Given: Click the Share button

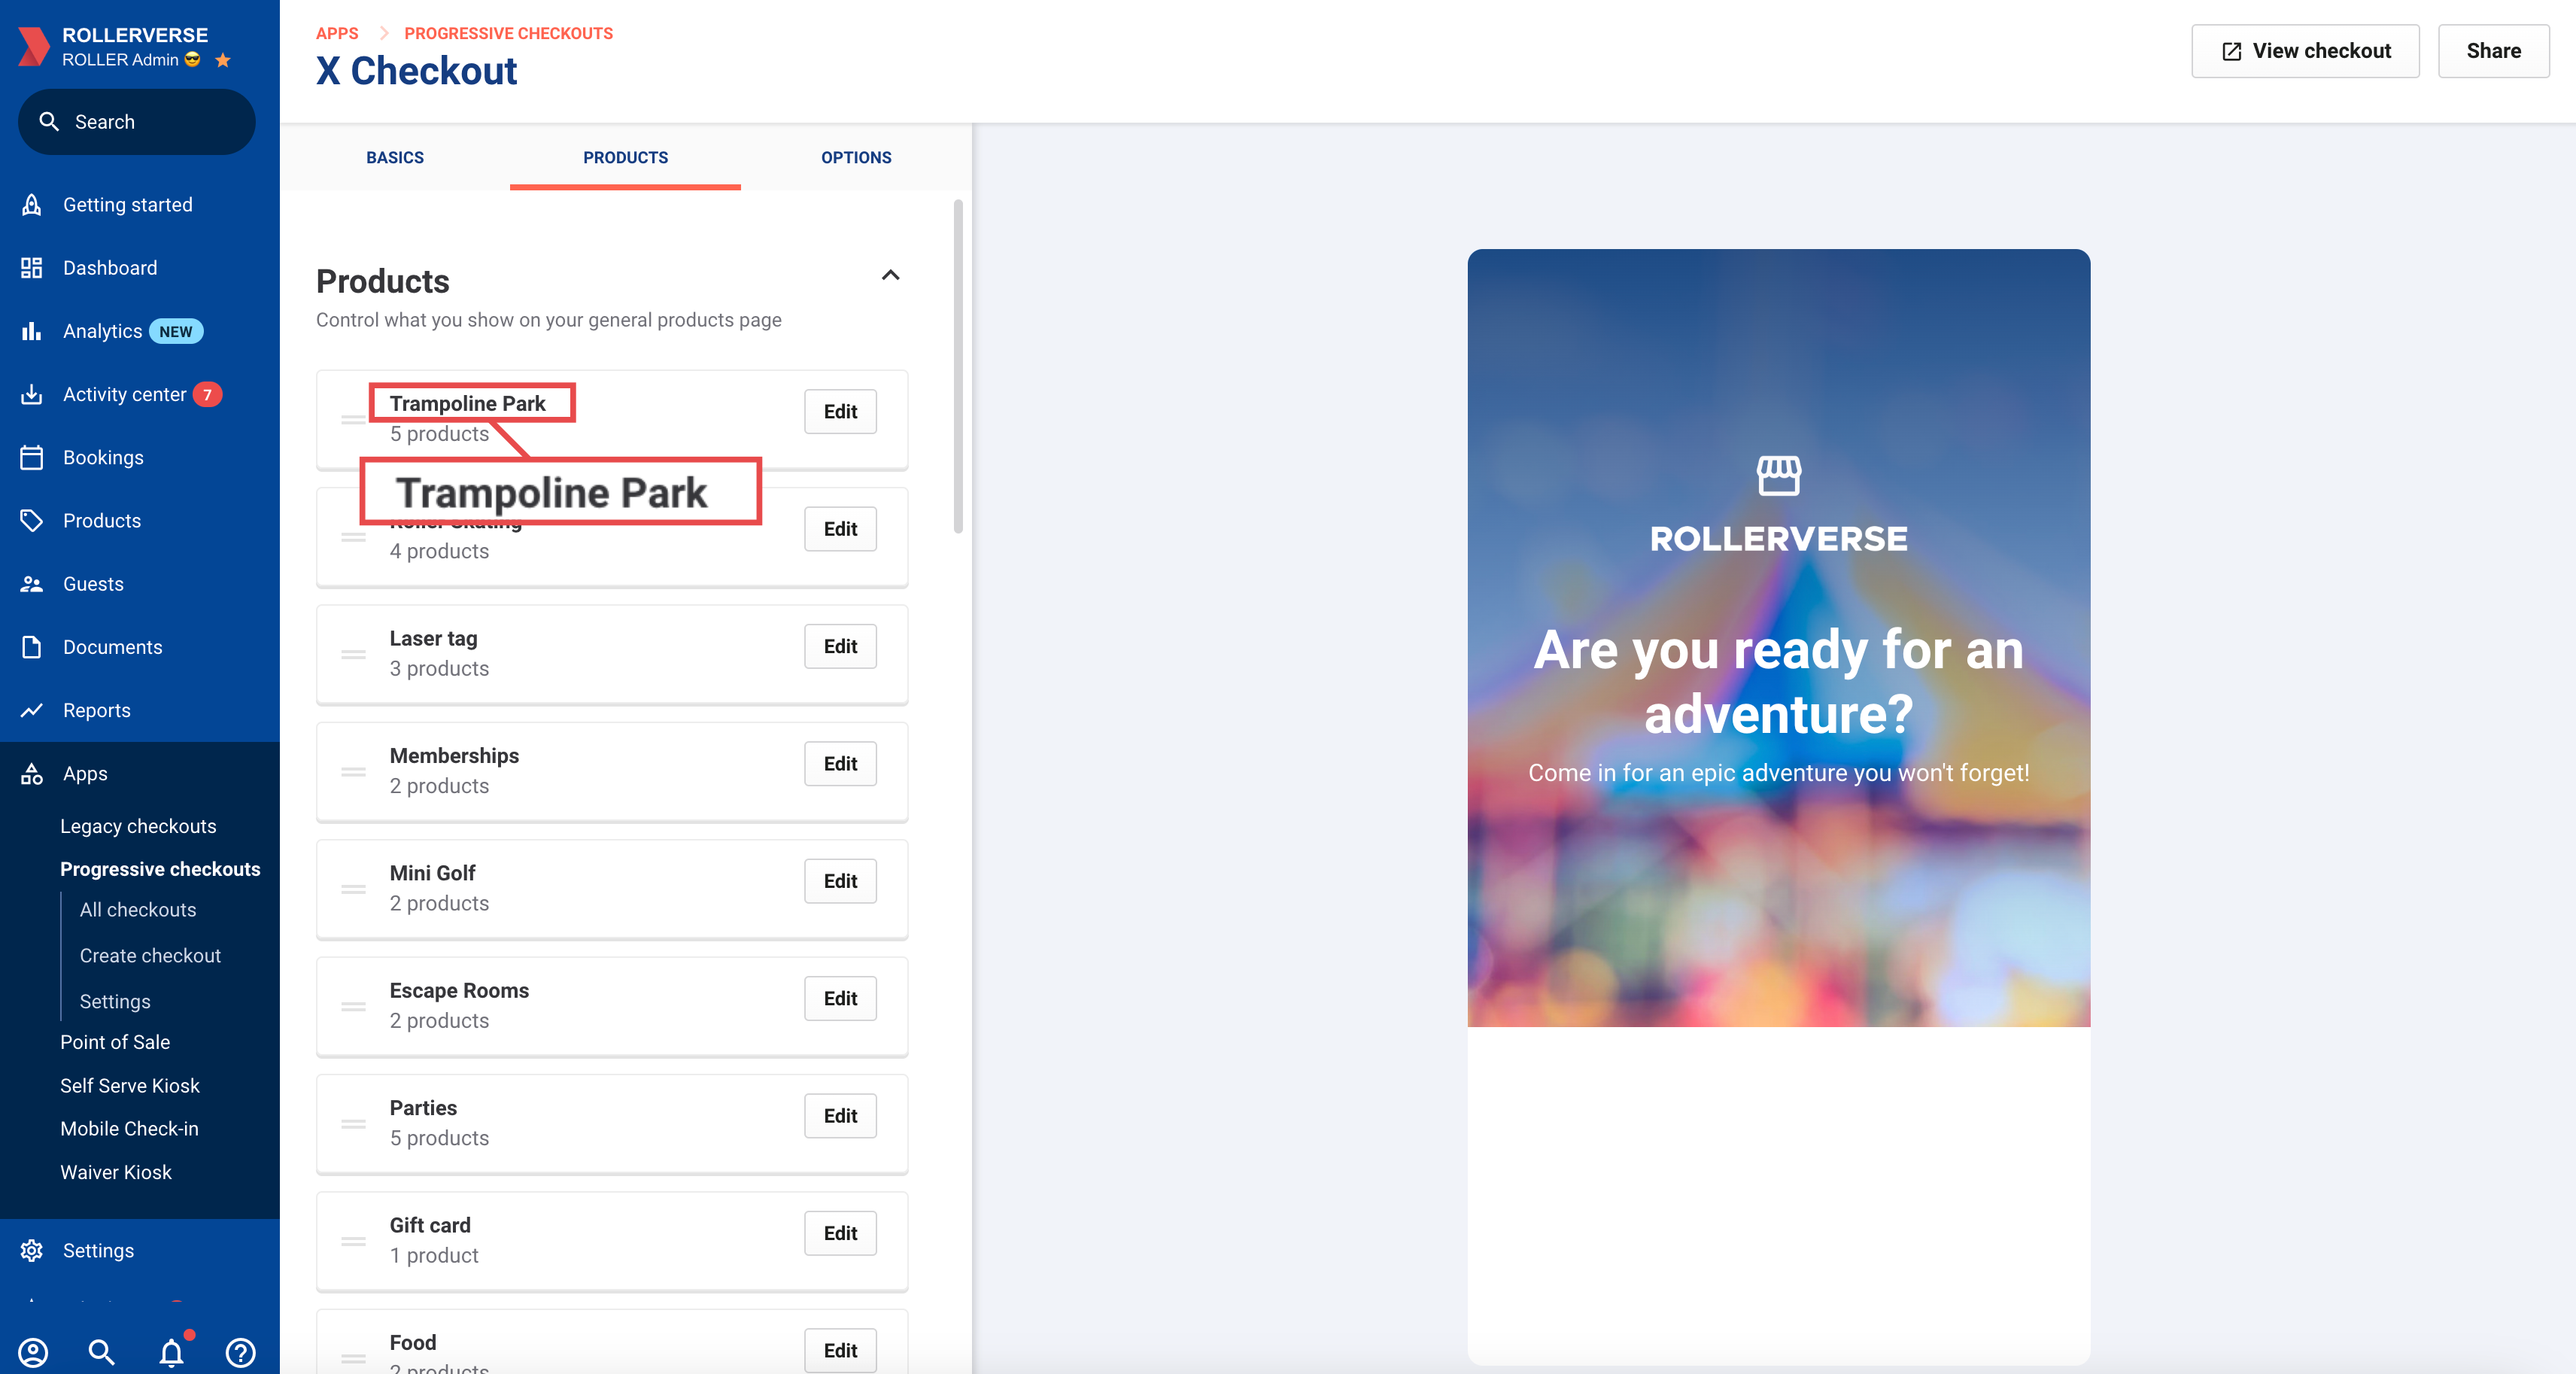Looking at the screenshot, I should (2493, 51).
